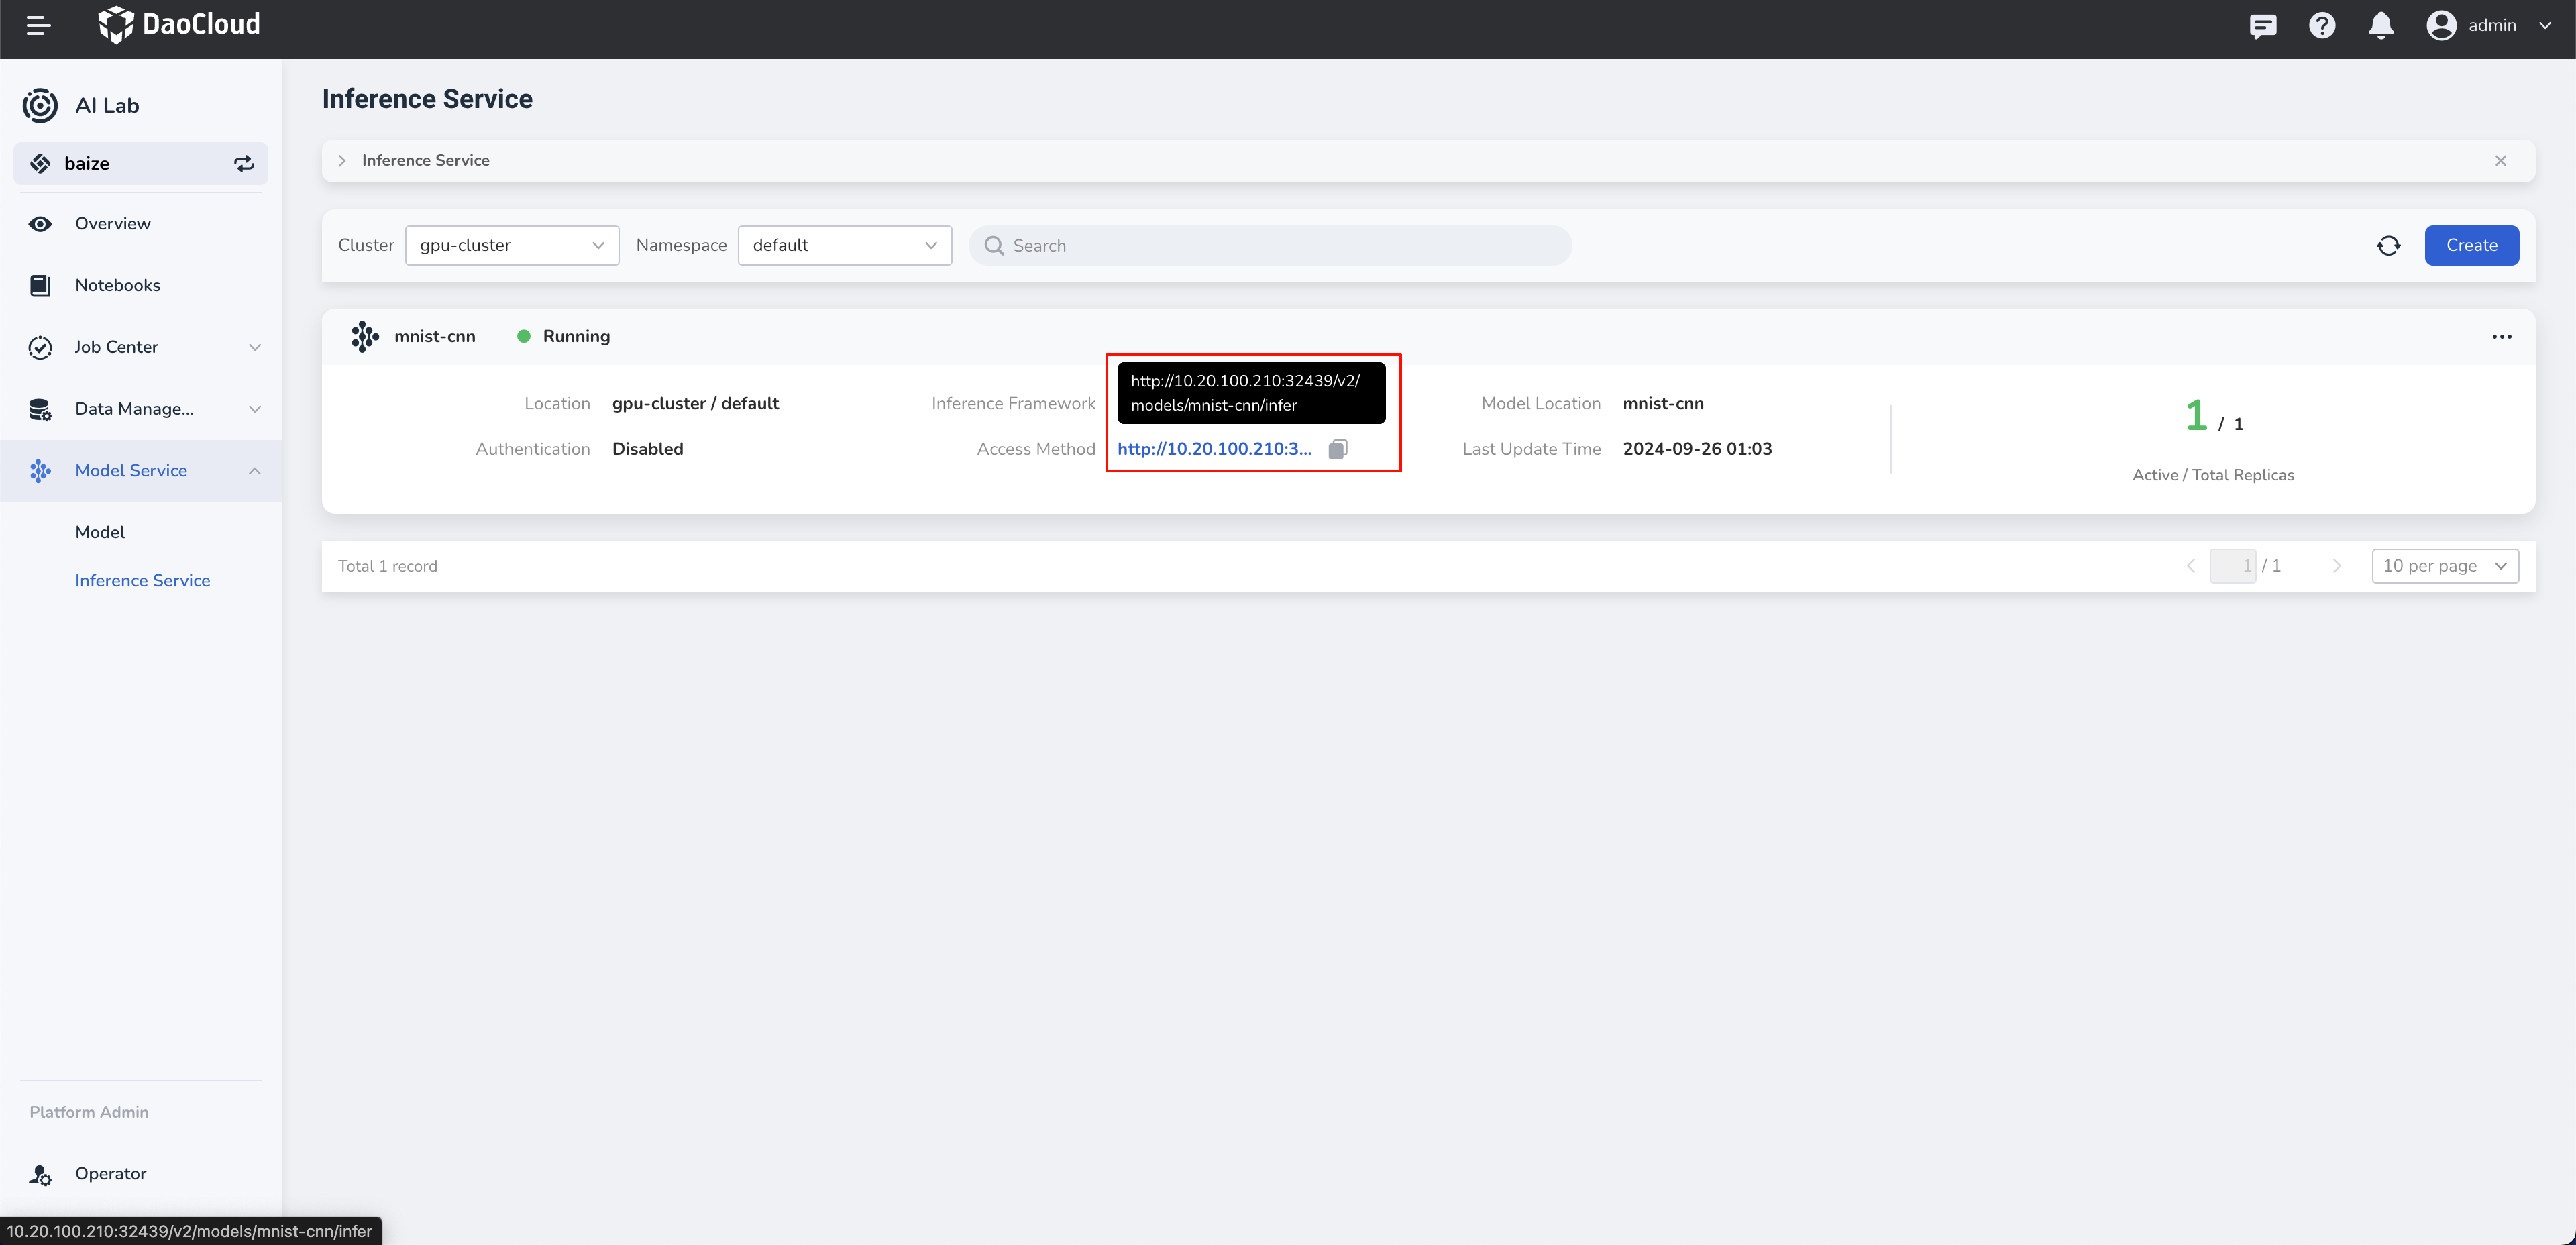2576x1245 pixels.
Task: Click the hamburger menu icon
Action: pos(38,25)
